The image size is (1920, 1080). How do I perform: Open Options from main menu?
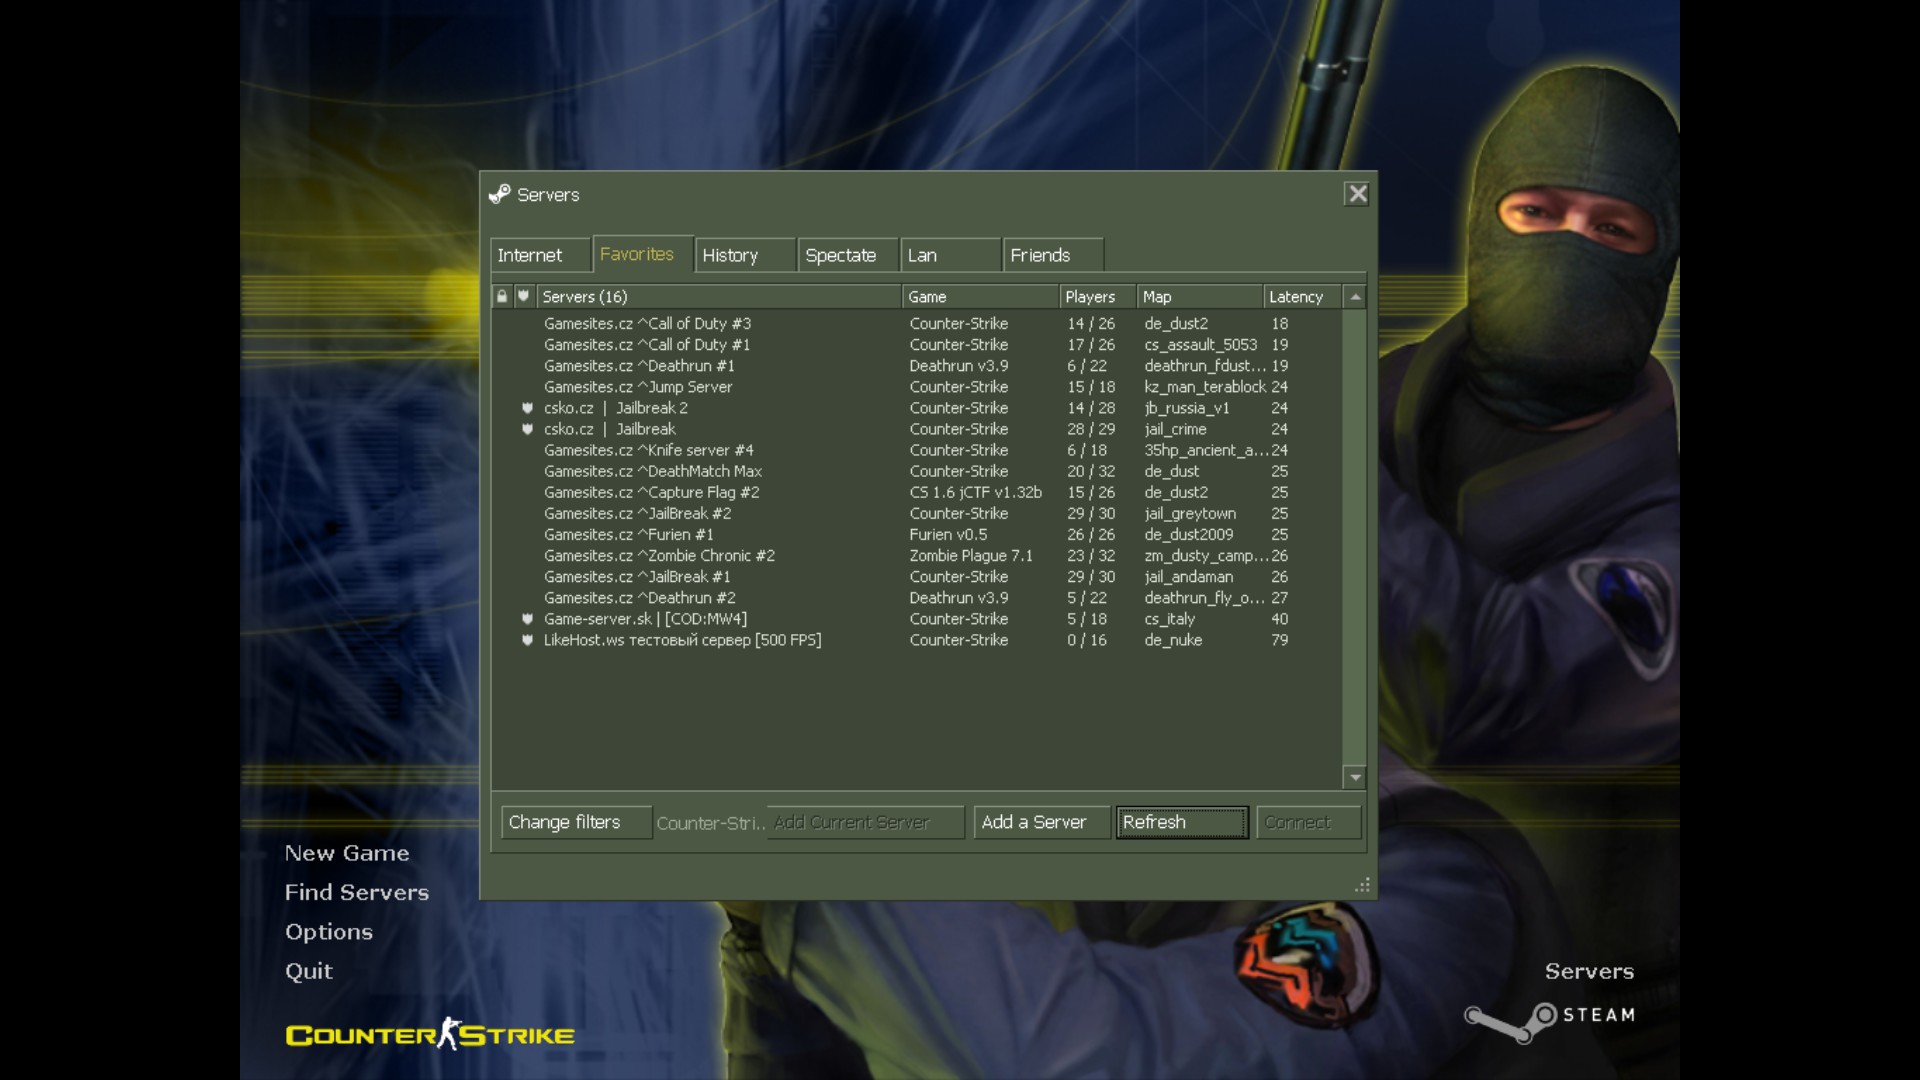pyautogui.click(x=329, y=931)
